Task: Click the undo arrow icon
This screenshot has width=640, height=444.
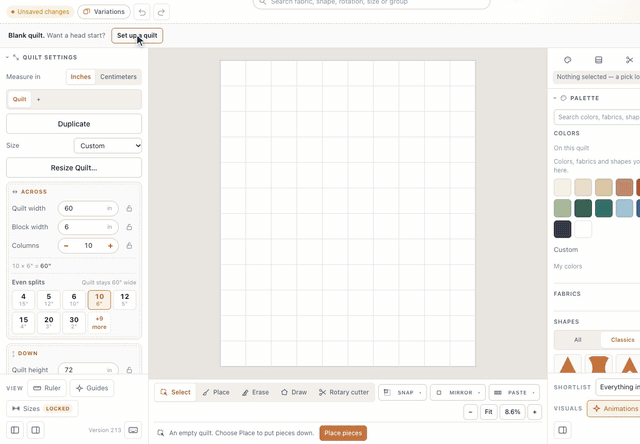Action: coord(142,12)
